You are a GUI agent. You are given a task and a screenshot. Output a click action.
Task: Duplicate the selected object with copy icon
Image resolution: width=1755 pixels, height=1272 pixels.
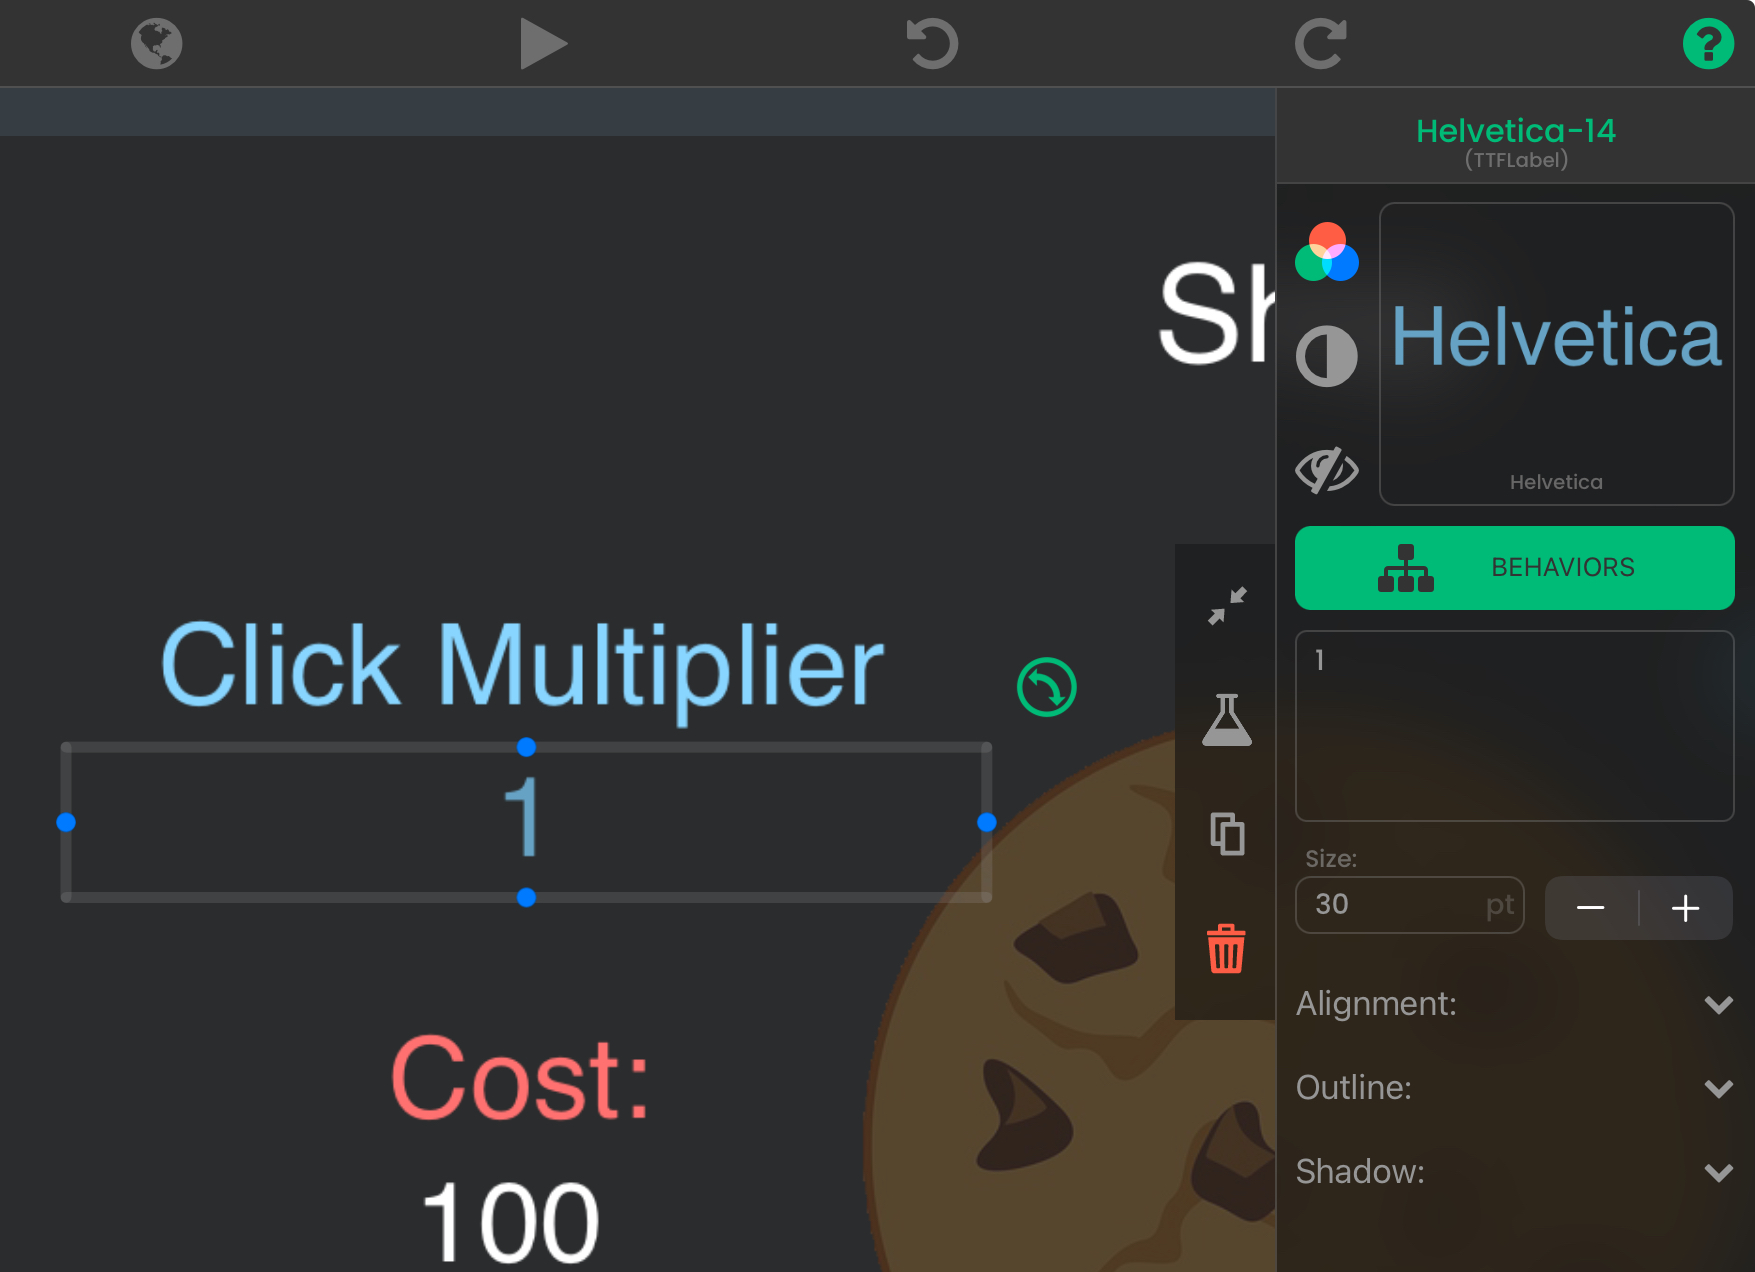pyautogui.click(x=1227, y=834)
